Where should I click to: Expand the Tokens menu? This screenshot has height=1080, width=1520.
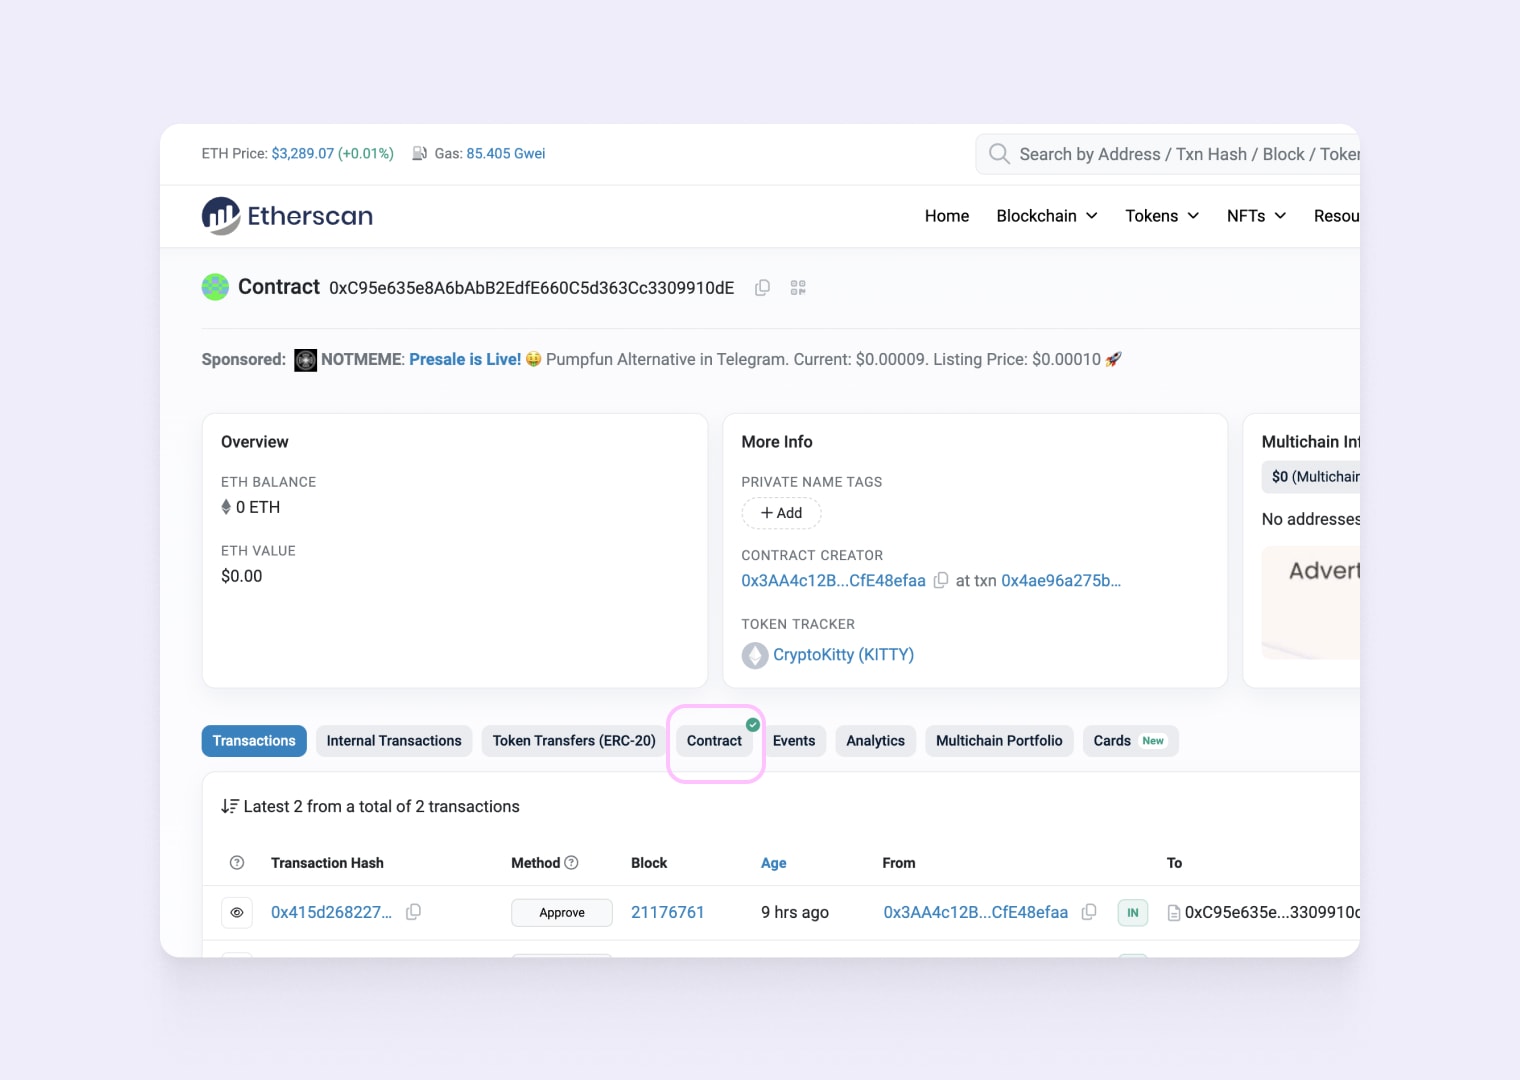tap(1162, 216)
